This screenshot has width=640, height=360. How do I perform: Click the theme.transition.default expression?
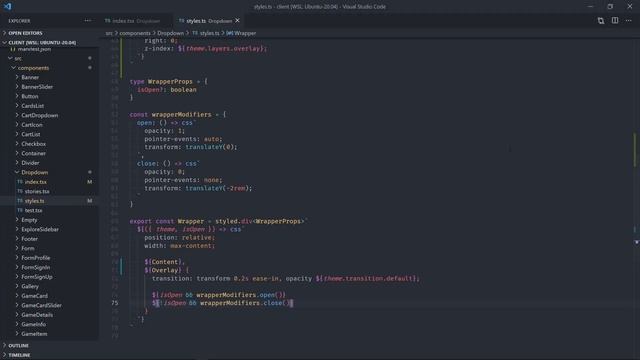point(368,279)
